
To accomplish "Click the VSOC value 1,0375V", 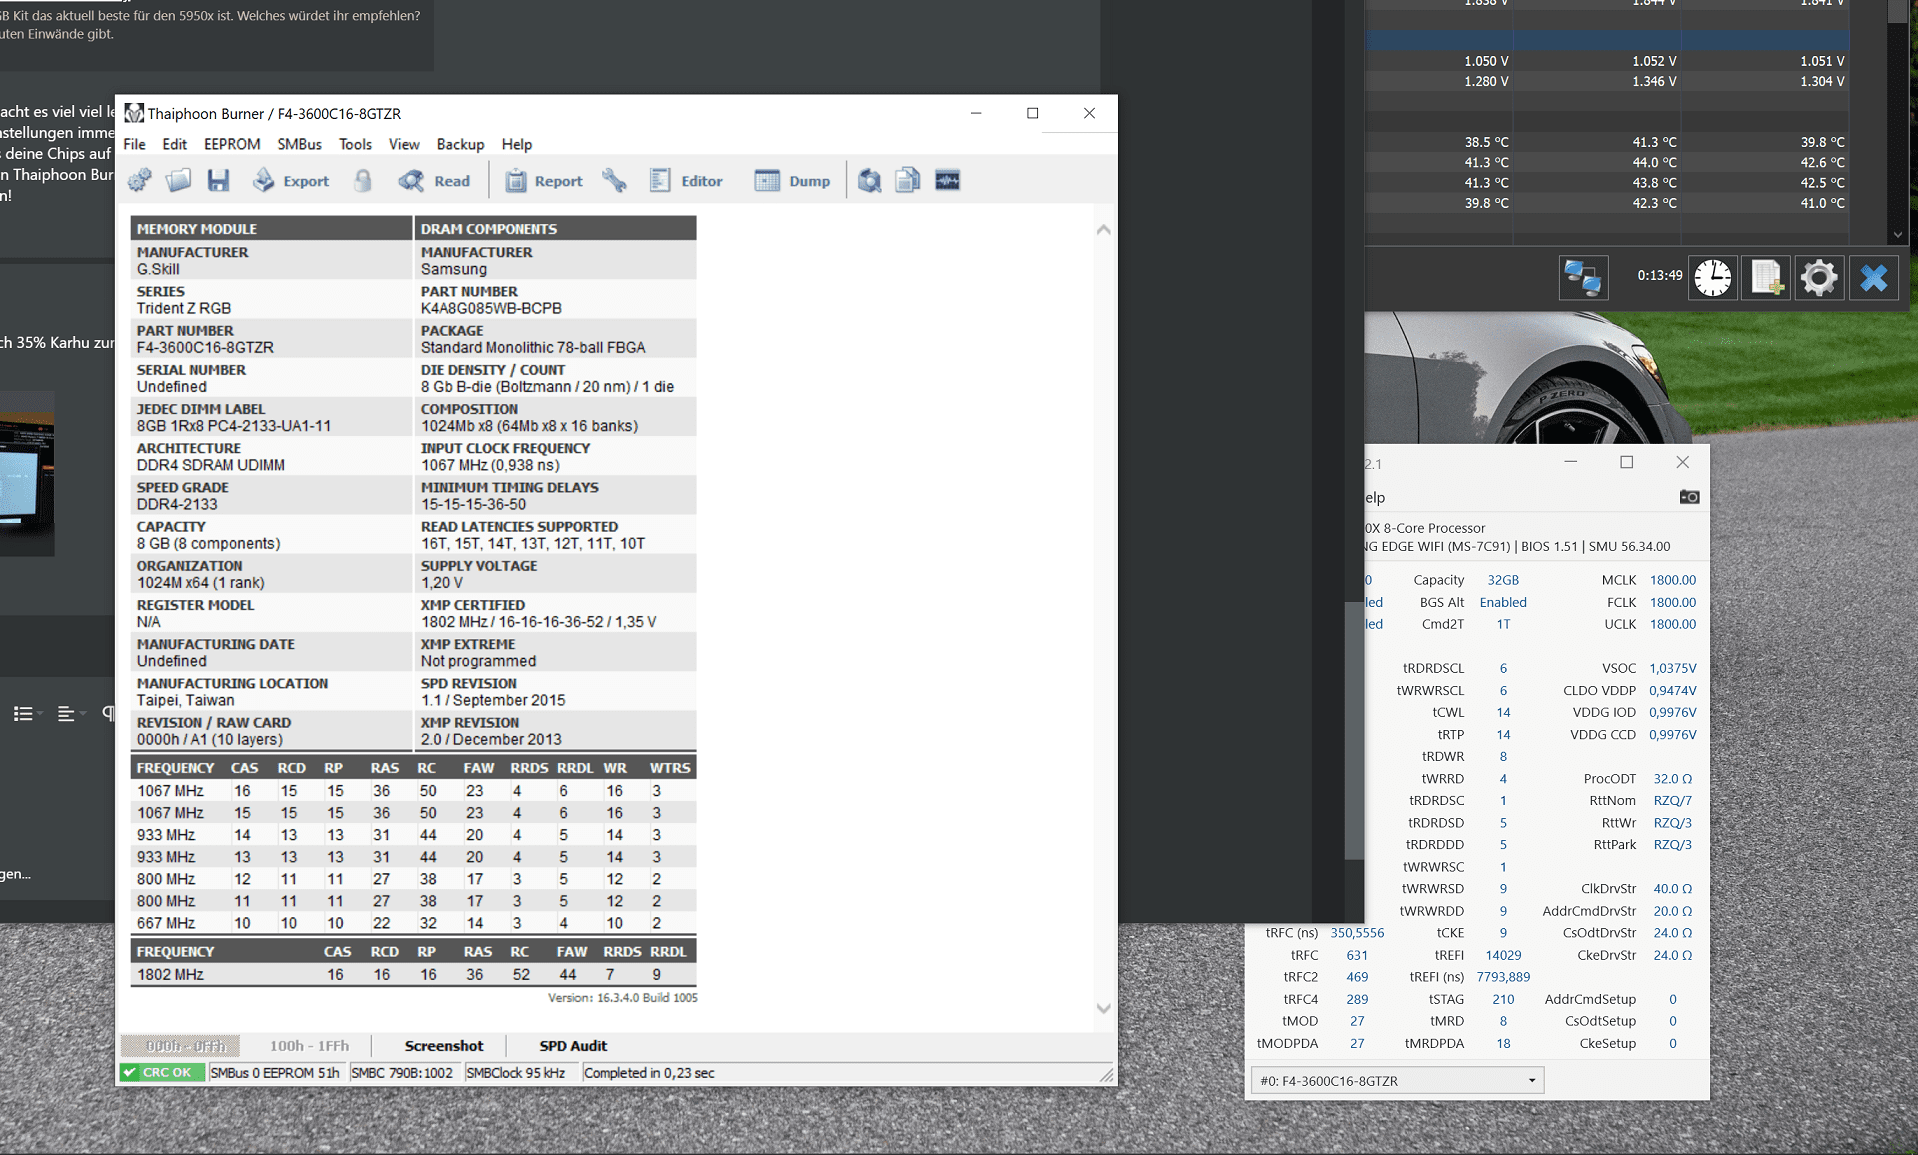I will point(1672,668).
